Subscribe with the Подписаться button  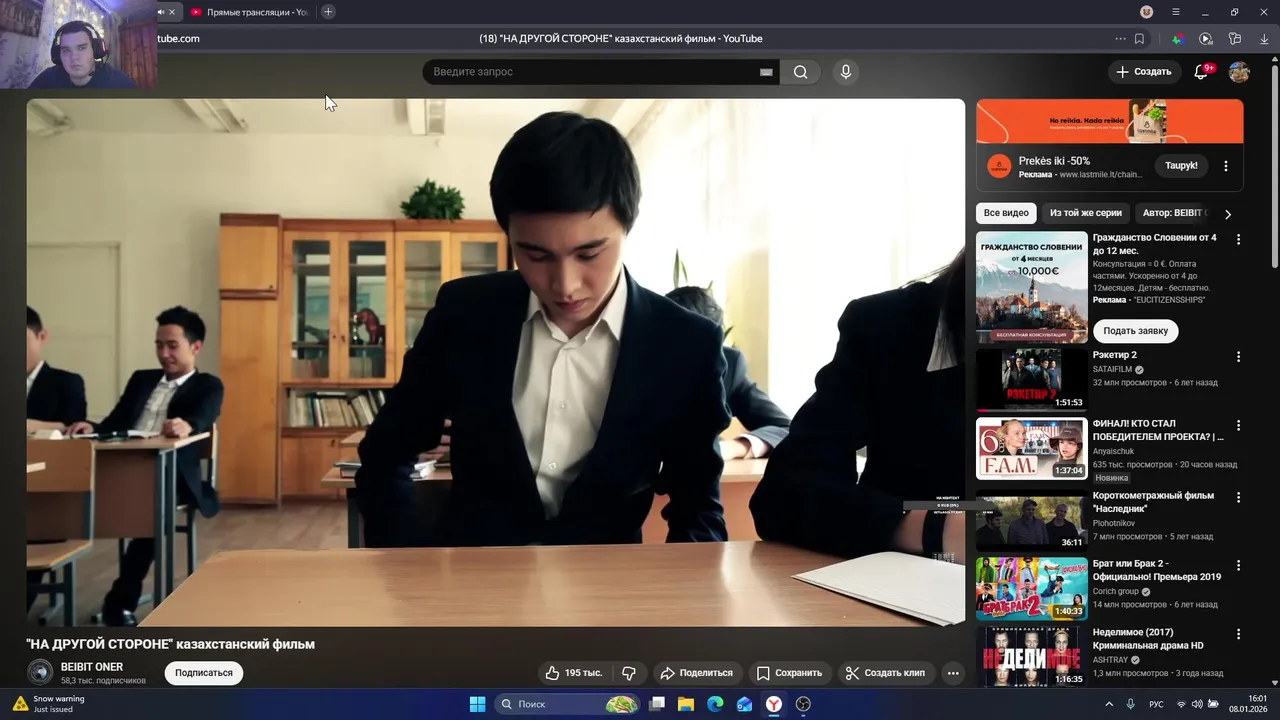pyautogui.click(x=204, y=673)
